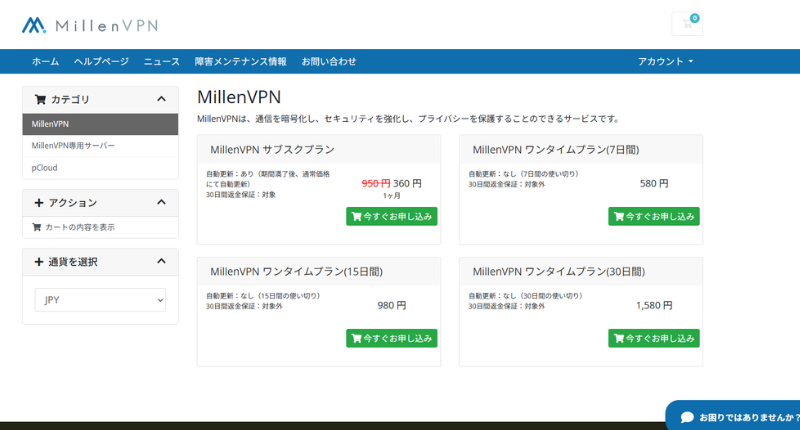Expand the アカウント dropdown menu
The width and height of the screenshot is (800, 430).
click(x=665, y=61)
